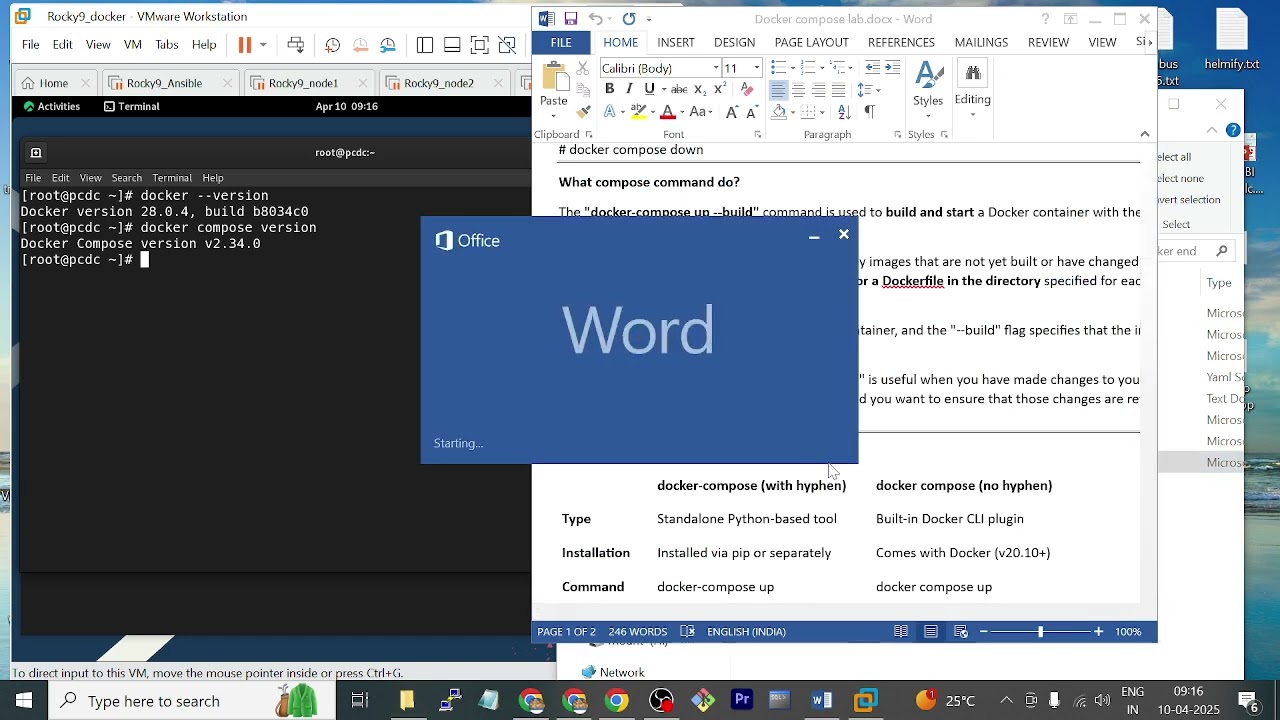
Task: Revert VM to snapshot in VMware toolbar
Action: [360, 45]
